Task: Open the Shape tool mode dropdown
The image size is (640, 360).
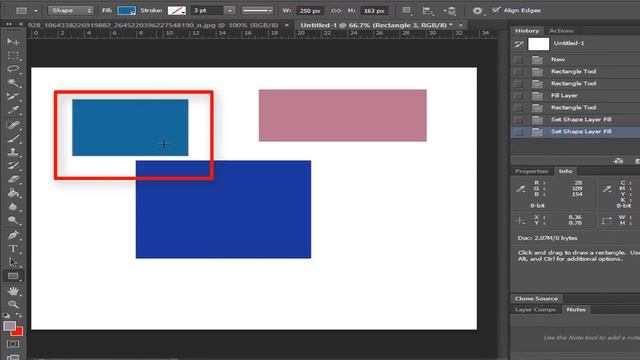Action: pyautogui.click(x=71, y=11)
